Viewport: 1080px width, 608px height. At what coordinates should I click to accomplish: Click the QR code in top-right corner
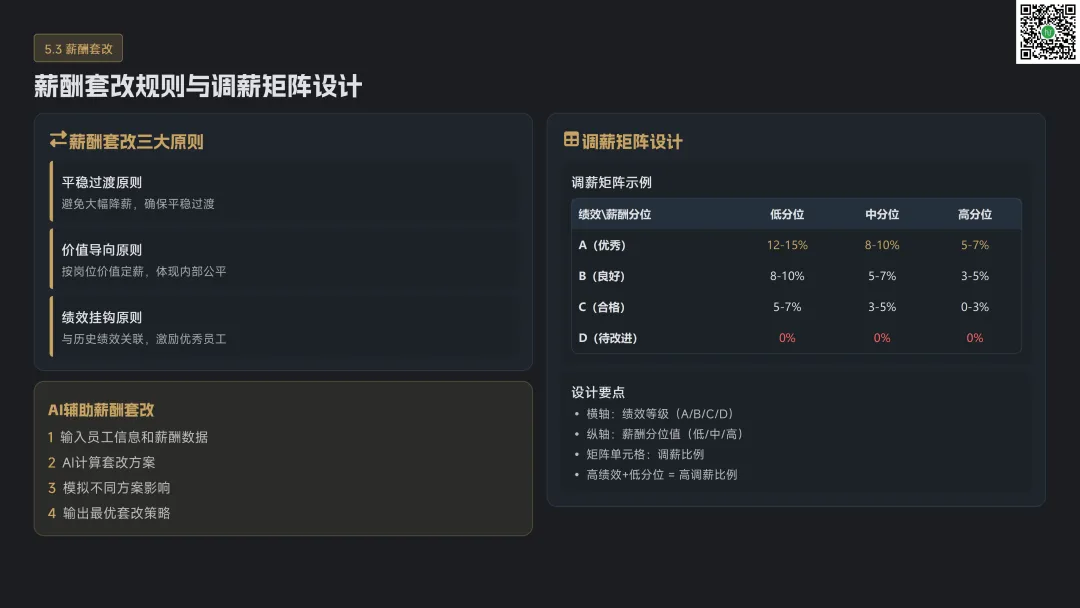[x=1047, y=32]
